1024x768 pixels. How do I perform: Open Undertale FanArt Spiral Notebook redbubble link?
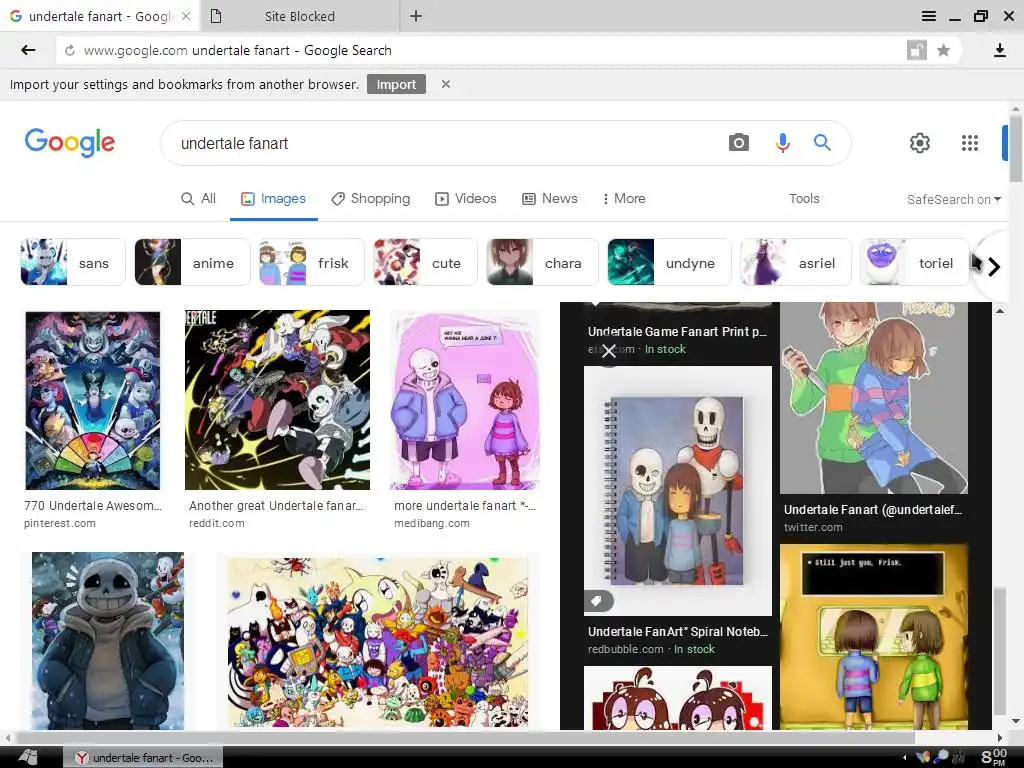678,632
